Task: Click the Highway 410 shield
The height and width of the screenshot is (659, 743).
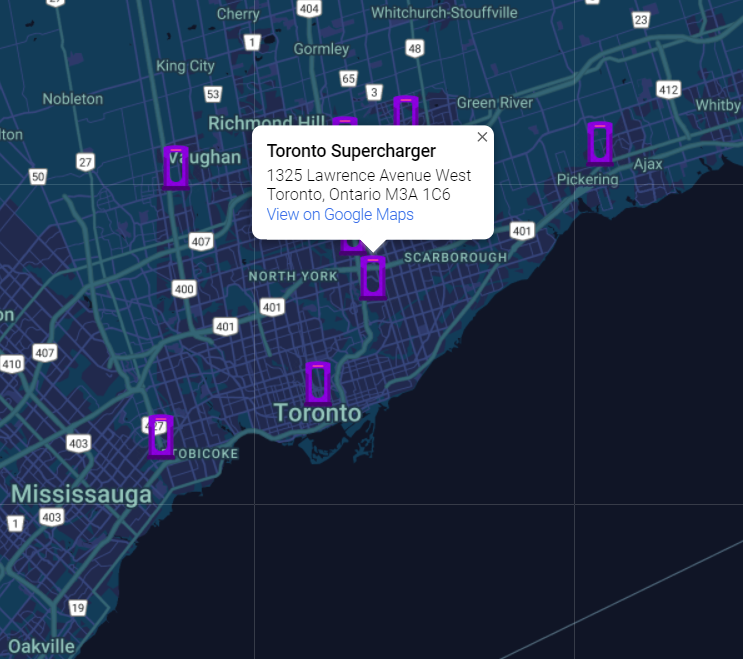Action: 12,364
